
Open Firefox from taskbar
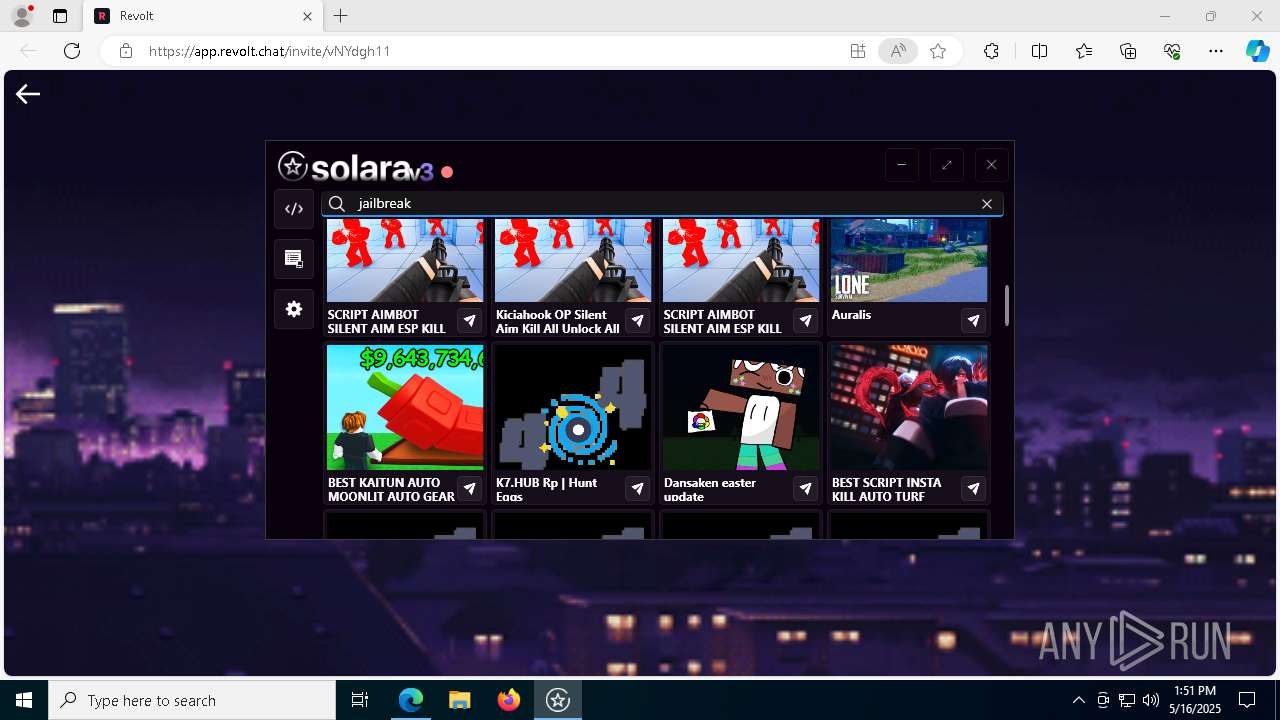pyautogui.click(x=509, y=700)
